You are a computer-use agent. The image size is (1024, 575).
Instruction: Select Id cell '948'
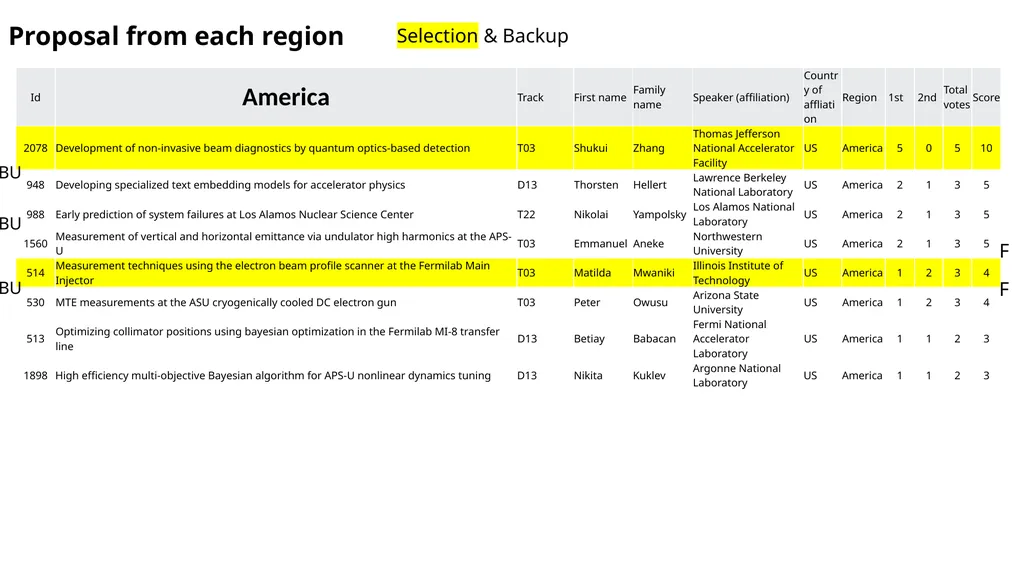point(35,185)
